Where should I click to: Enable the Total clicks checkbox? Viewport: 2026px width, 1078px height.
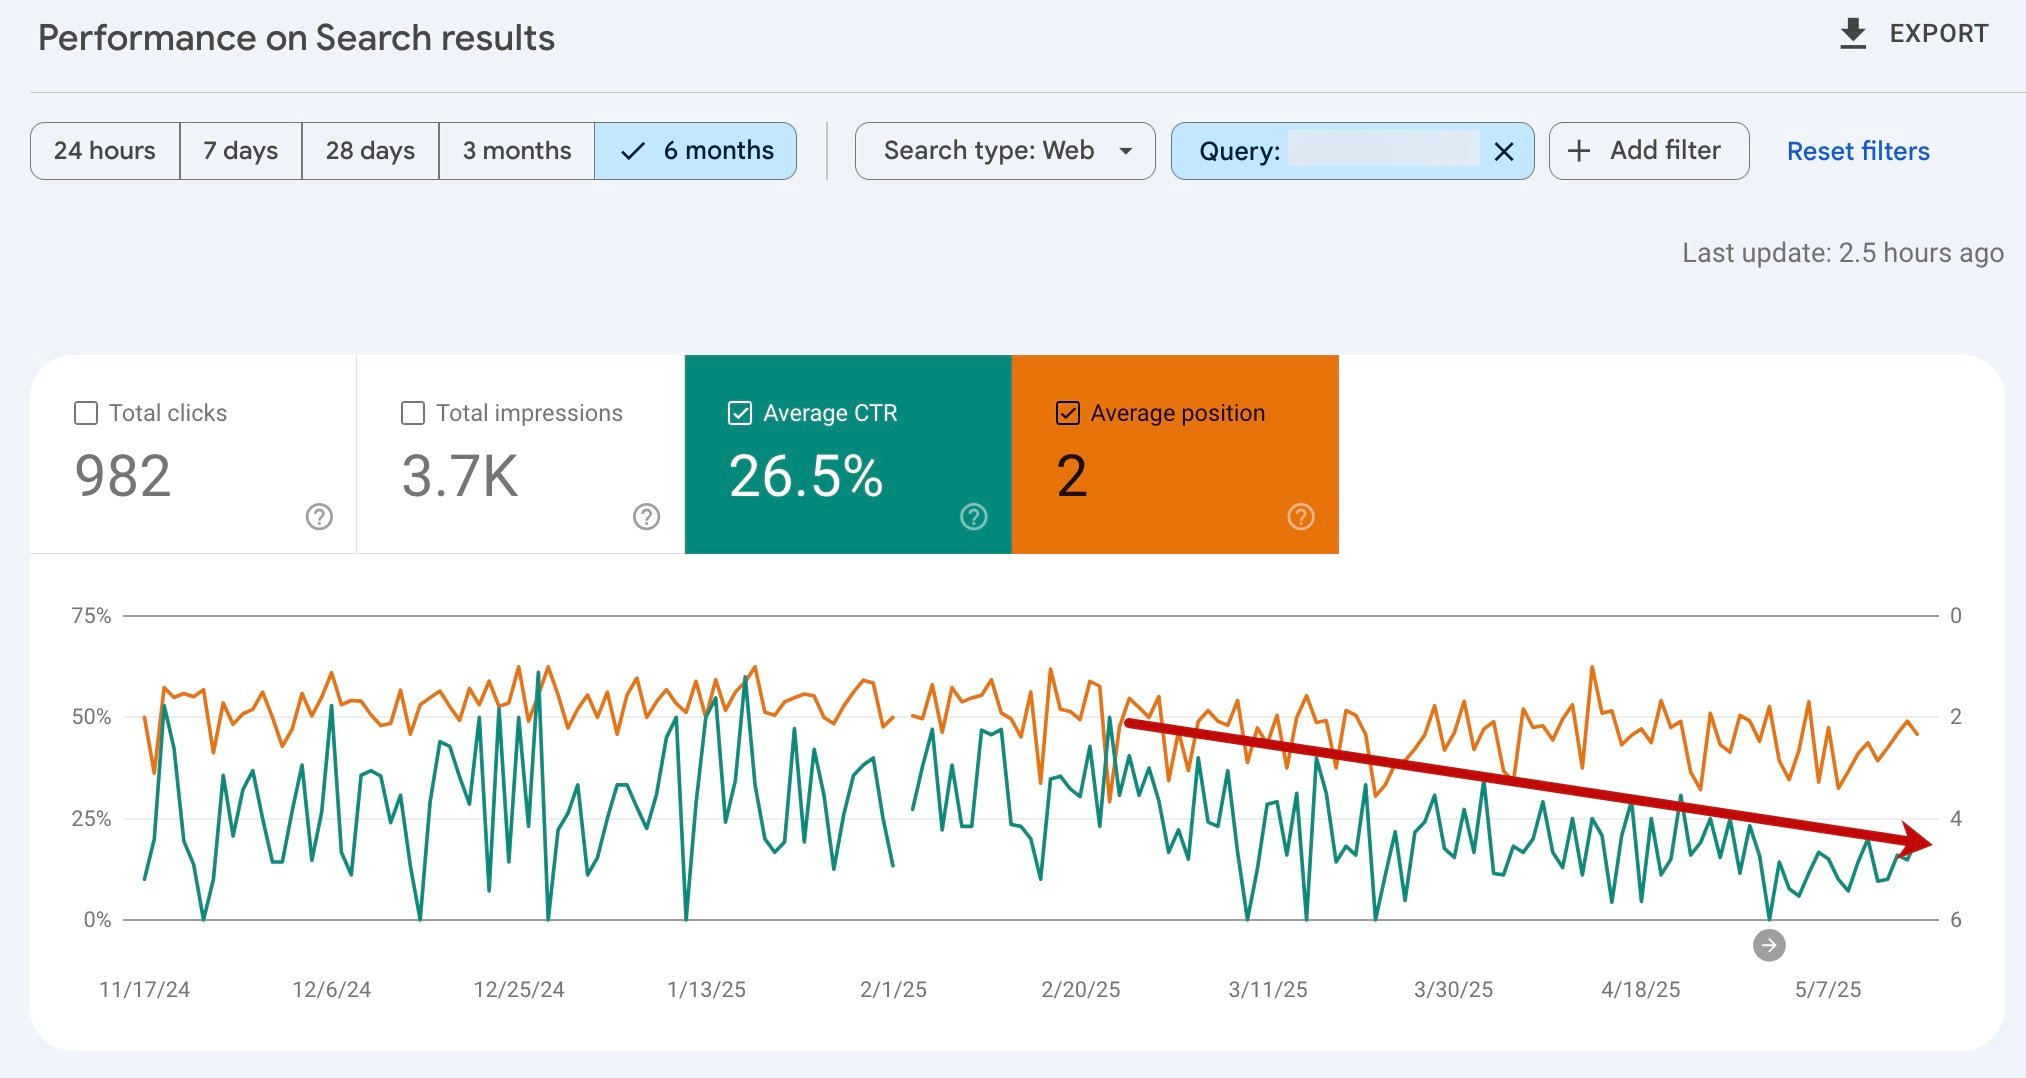(86, 413)
